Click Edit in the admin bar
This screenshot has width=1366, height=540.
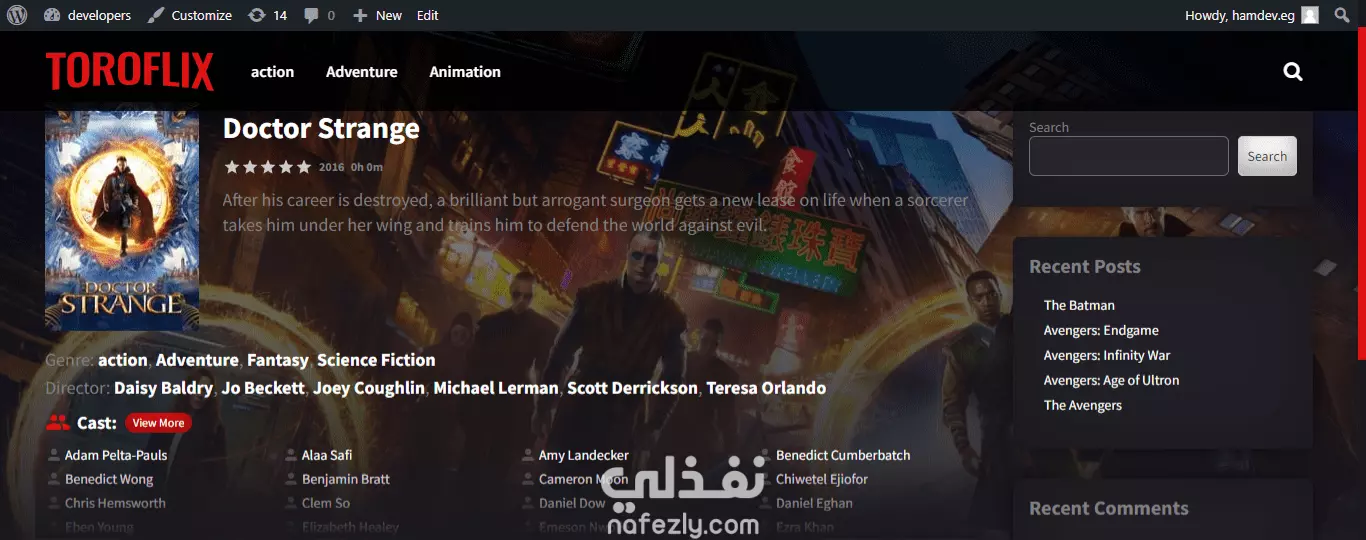point(428,15)
